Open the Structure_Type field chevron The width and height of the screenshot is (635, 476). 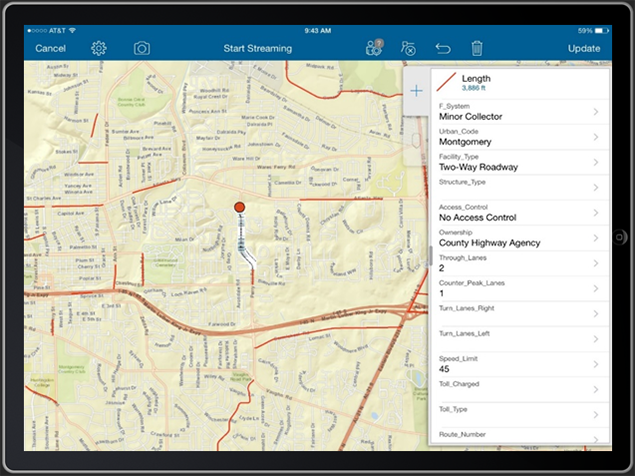pos(596,188)
